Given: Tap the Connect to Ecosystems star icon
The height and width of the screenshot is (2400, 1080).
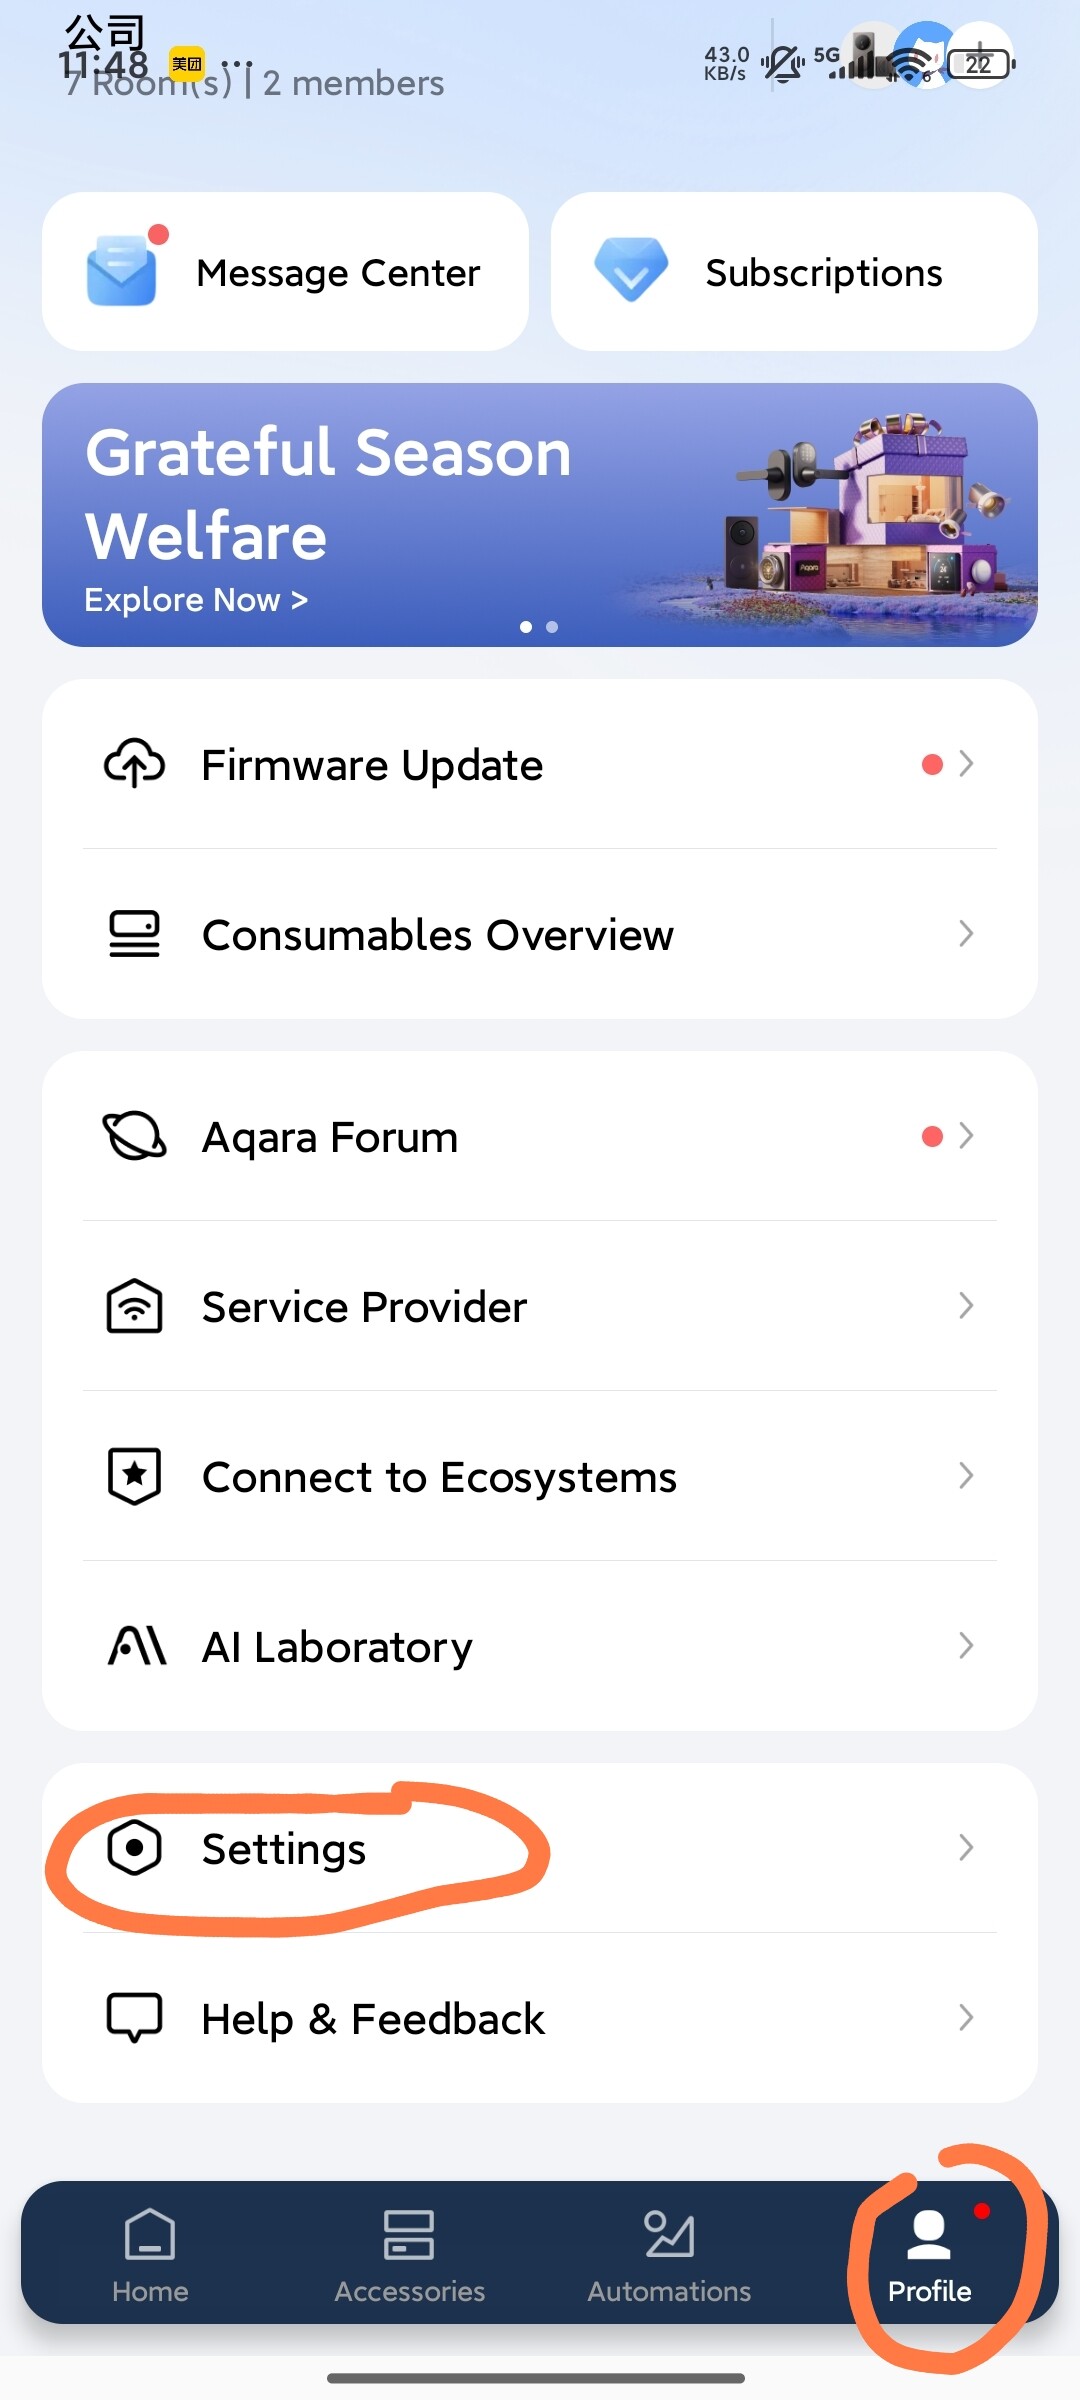Looking at the screenshot, I should point(134,1476).
